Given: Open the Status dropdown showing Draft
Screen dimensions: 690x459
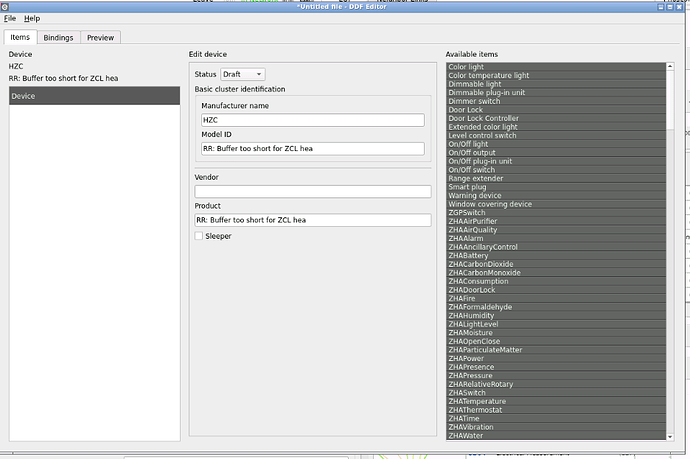Looking at the screenshot, I should [x=242, y=74].
